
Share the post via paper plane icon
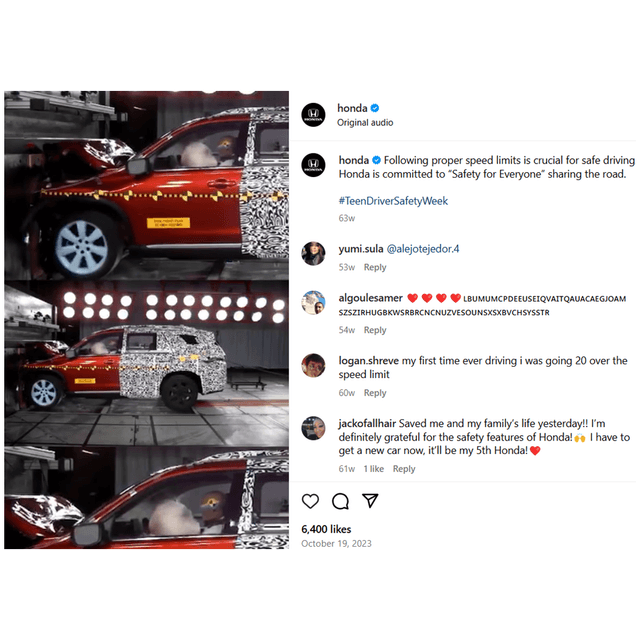tap(370, 500)
